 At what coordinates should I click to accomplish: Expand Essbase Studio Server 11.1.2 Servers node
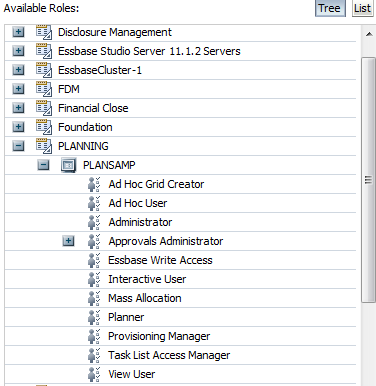coord(18,51)
